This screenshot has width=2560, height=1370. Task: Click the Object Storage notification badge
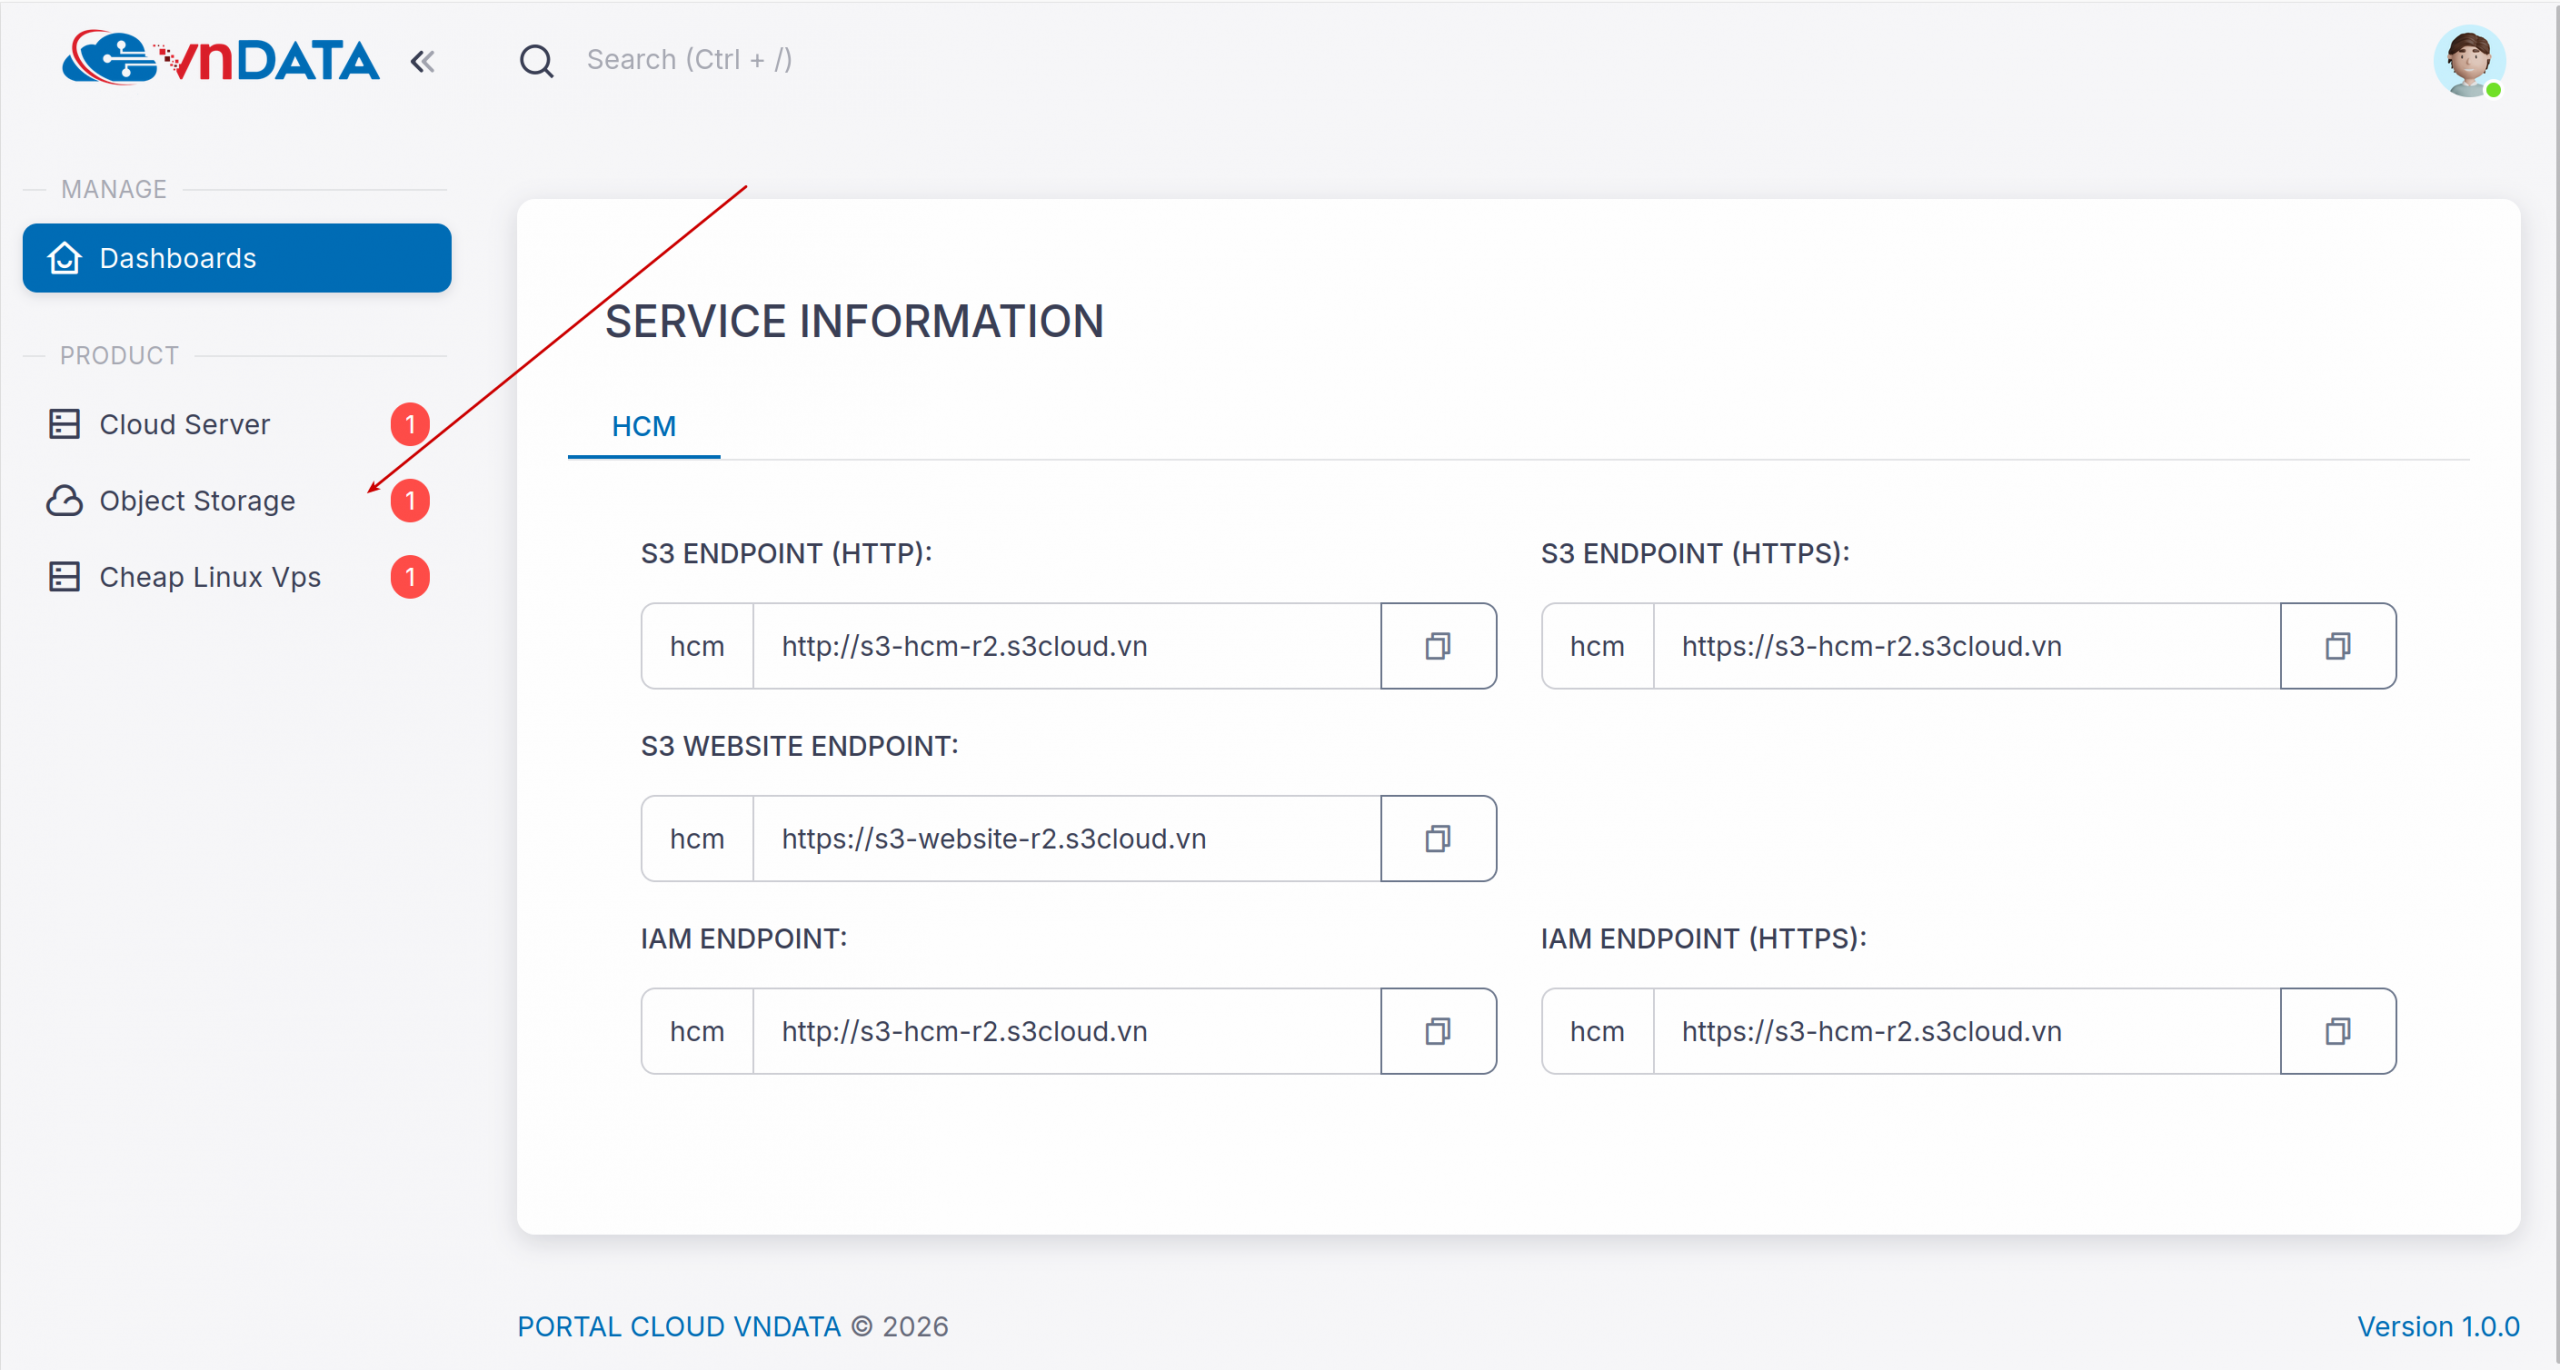(x=410, y=501)
